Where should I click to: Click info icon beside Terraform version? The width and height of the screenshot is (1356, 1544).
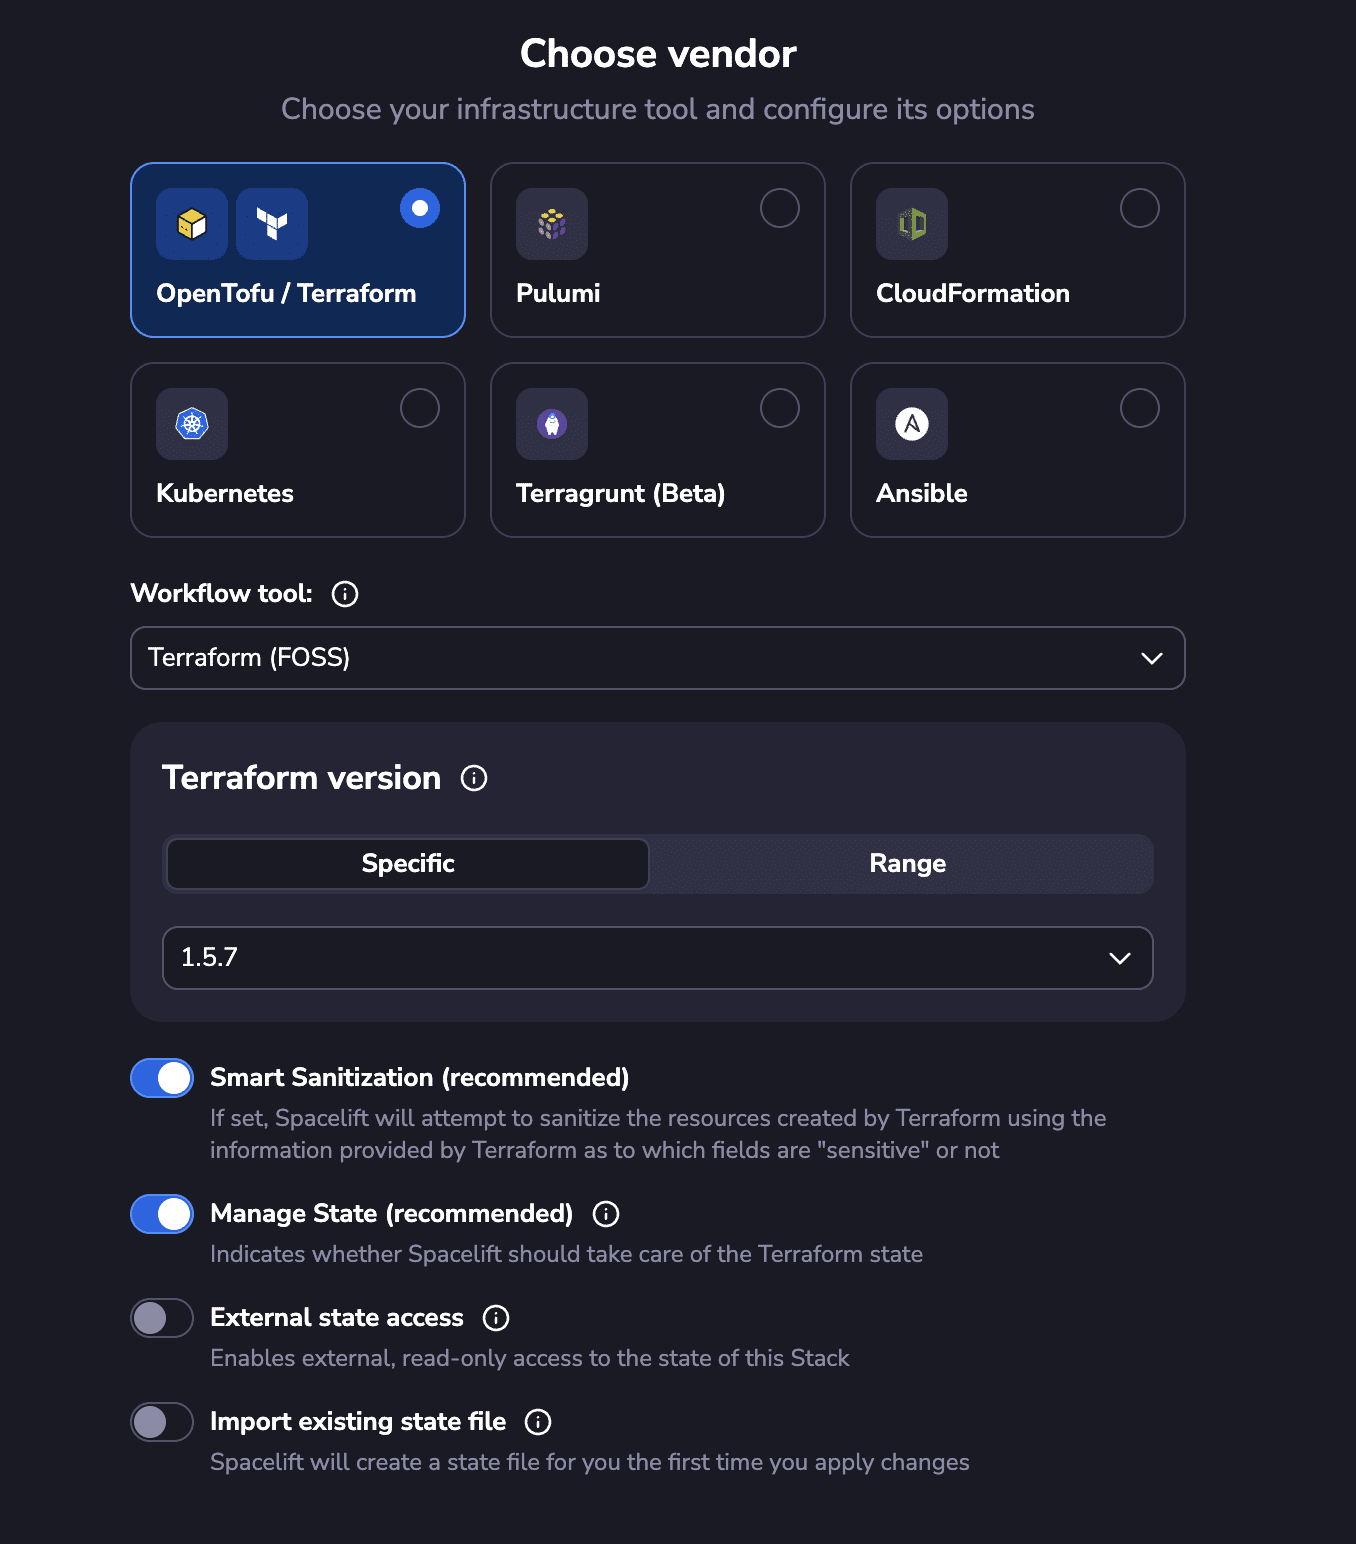[x=474, y=778]
